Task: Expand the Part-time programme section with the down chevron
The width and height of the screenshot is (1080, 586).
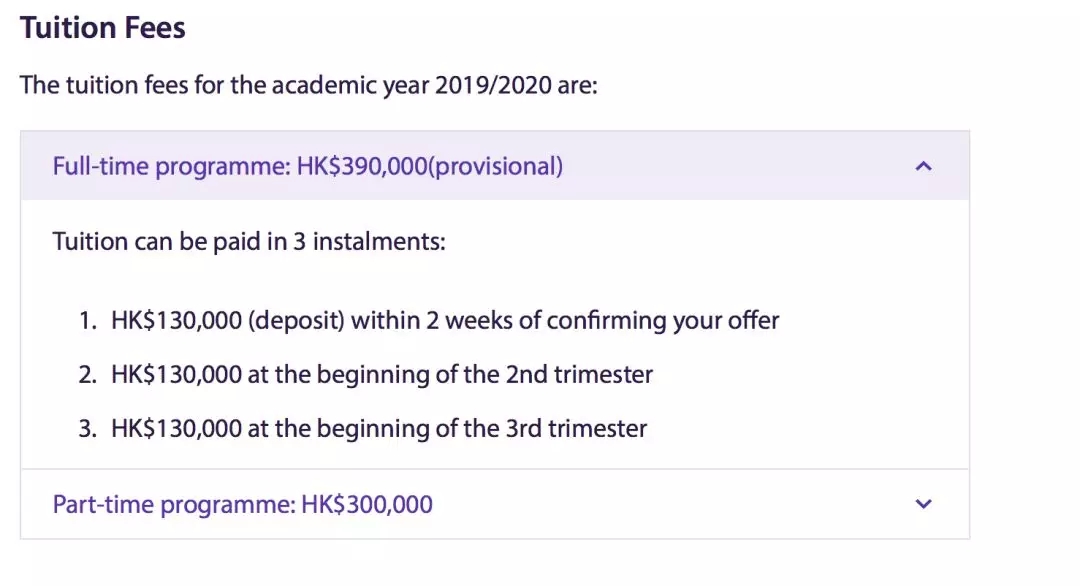Action: click(923, 504)
